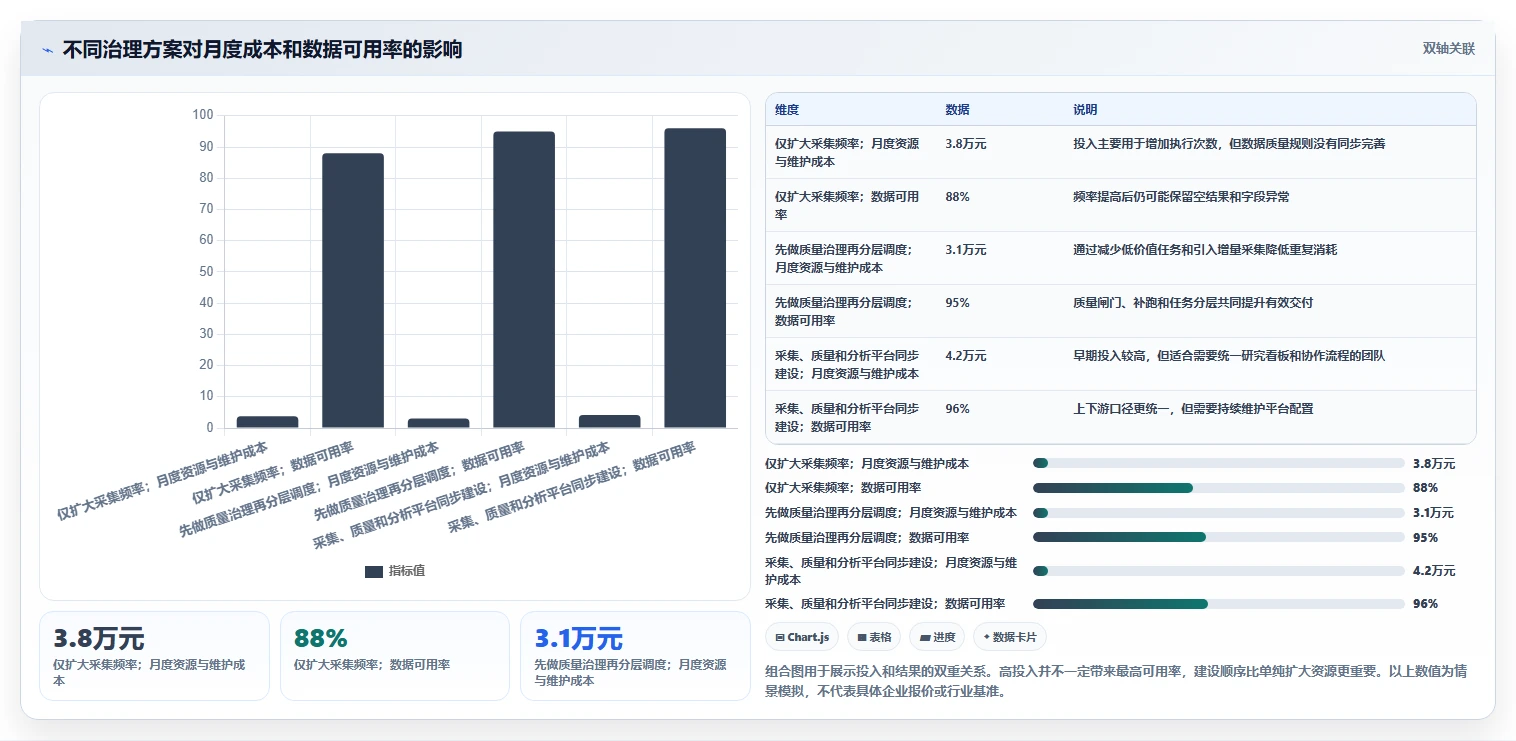
Task: Click the tallest 96 chart bar
Action: pos(695,278)
